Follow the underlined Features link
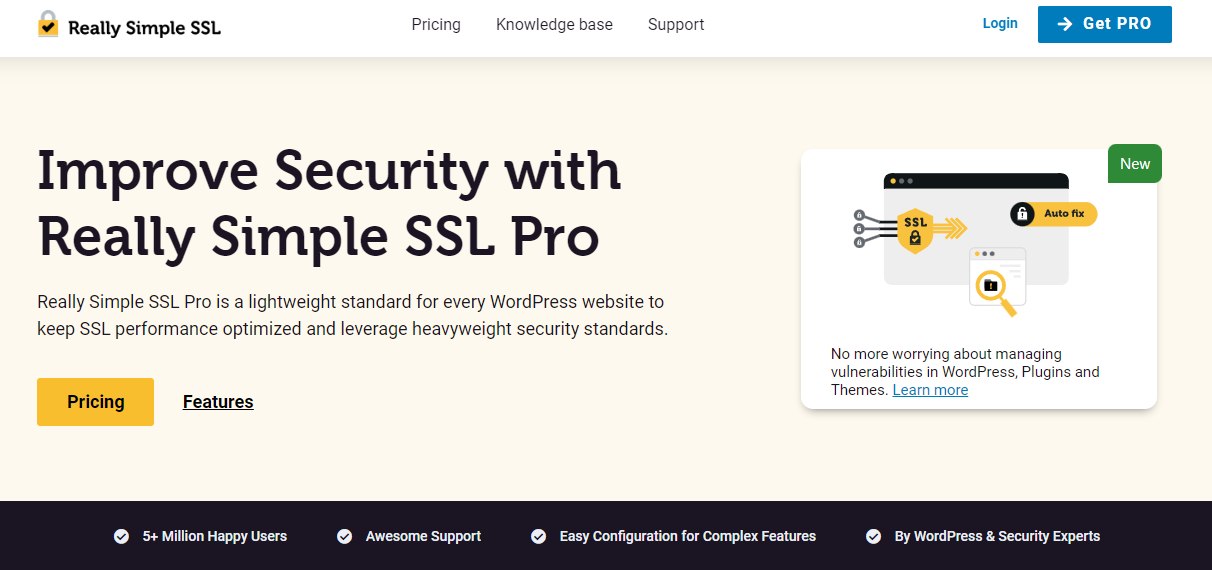The image size is (1212, 570). point(218,402)
